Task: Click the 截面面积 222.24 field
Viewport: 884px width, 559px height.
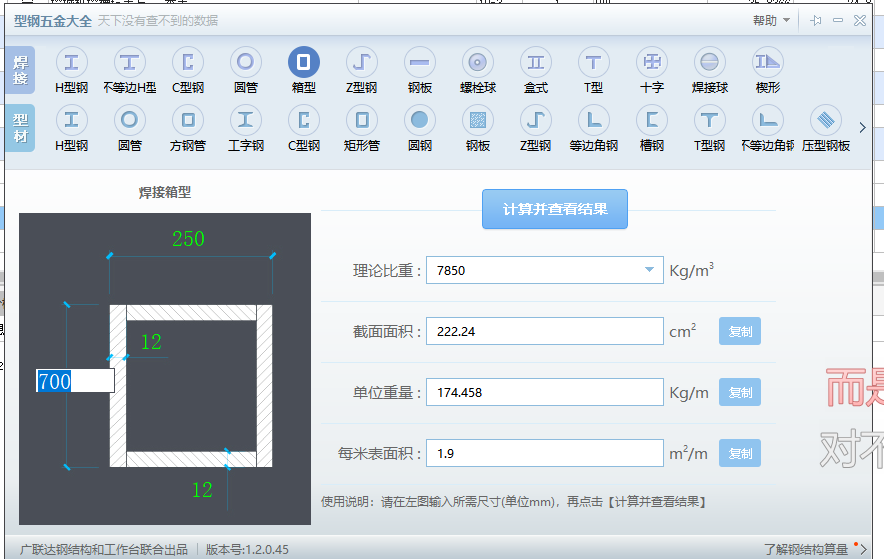Action: click(x=545, y=331)
